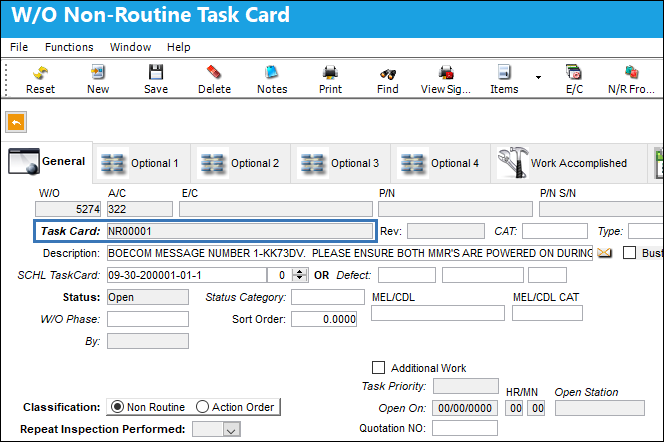Switch to the Optional 2 tab
The width and height of the screenshot is (664, 442).
pyautogui.click(x=241, y=163)
